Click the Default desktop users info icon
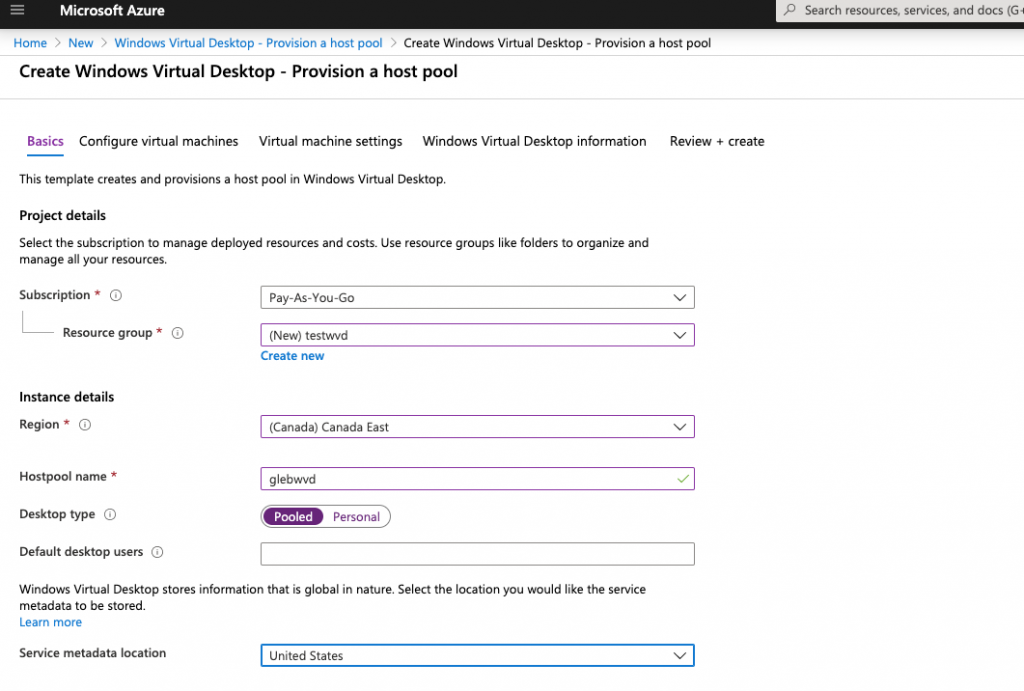Image resolution: width=1024 pixels, height=691 pixels. [157, 552]
